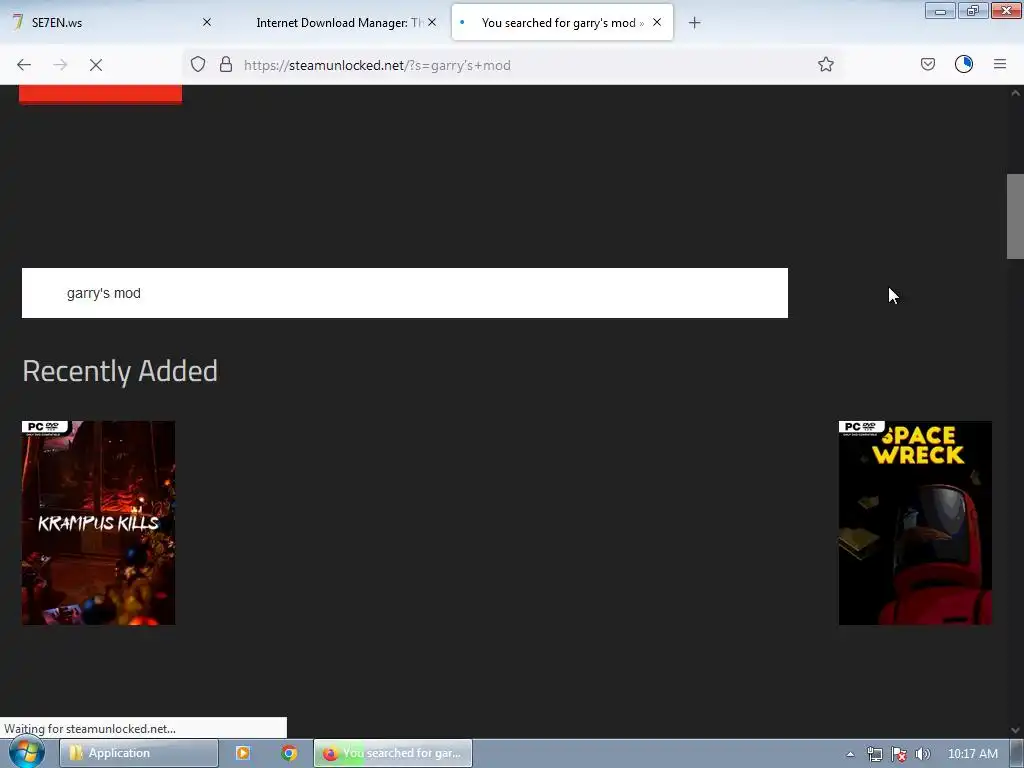The image size is (1024, 768).
Task: Open the tracking protection shield icon
Action: (198, 64)
